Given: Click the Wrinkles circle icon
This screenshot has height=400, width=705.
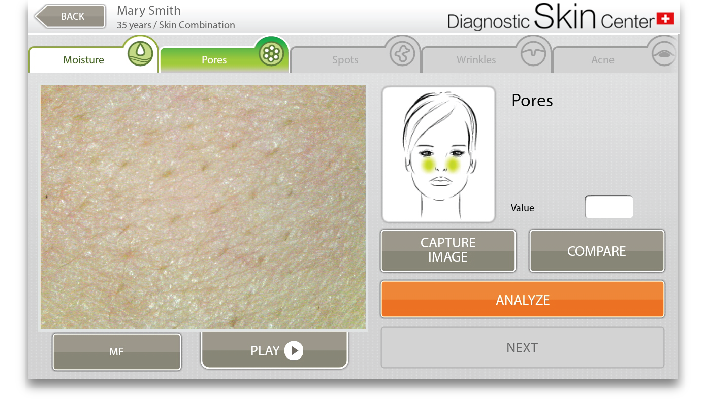Looking at the screenshot, I should 533,53.
